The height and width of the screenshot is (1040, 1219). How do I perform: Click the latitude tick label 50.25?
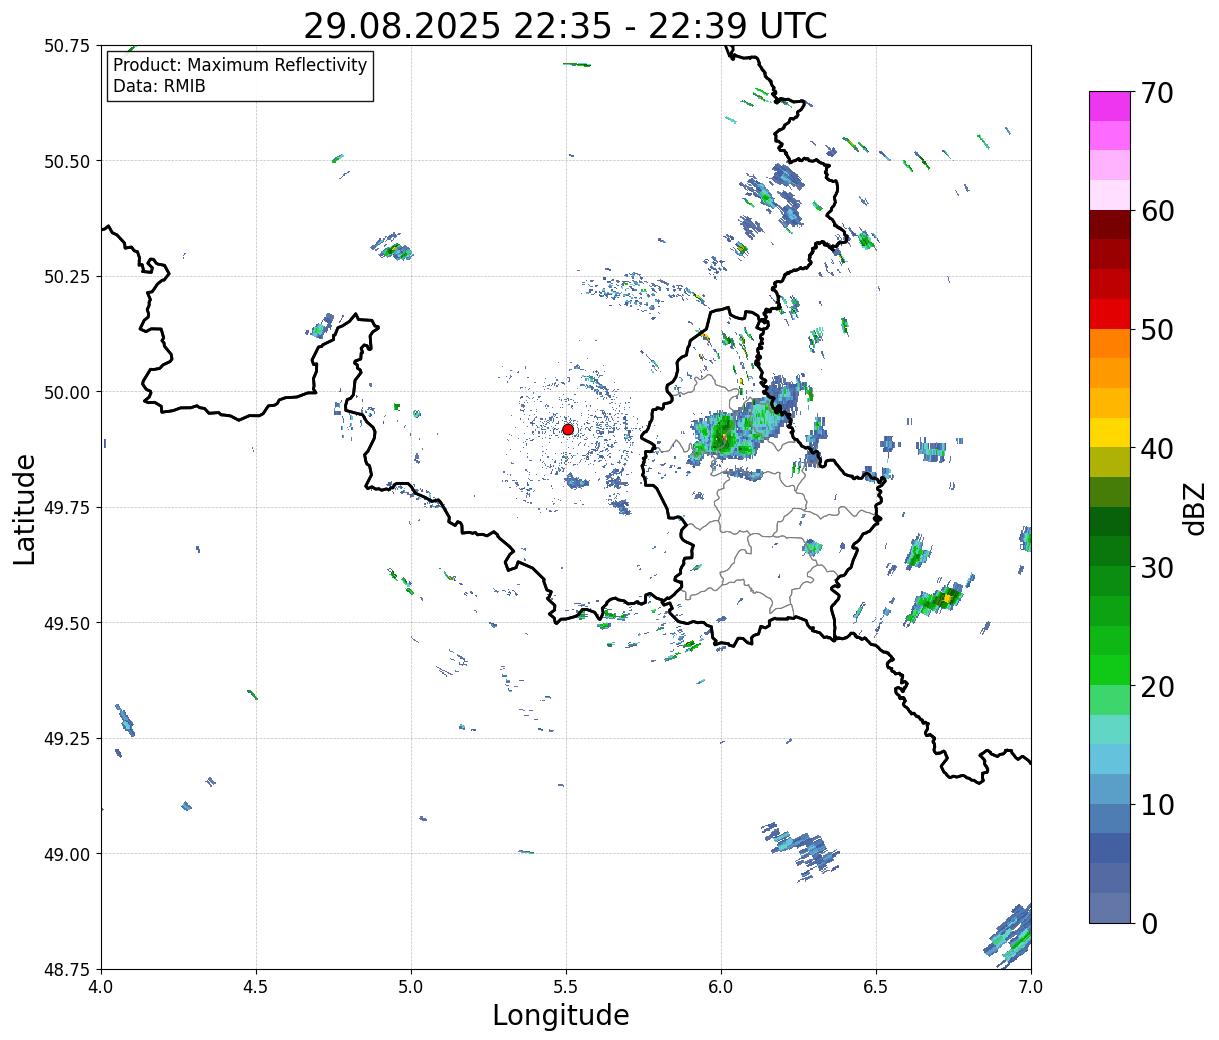pos(67,277)
